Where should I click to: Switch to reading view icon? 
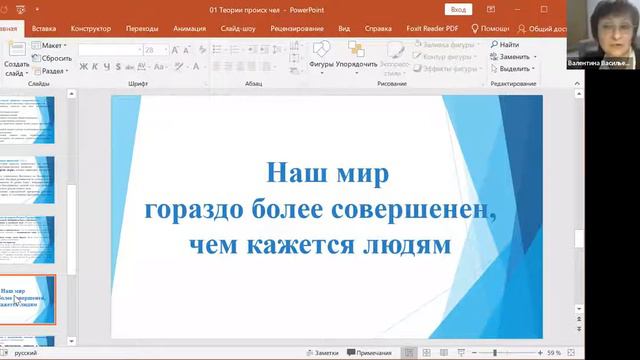tap(444, 353)
